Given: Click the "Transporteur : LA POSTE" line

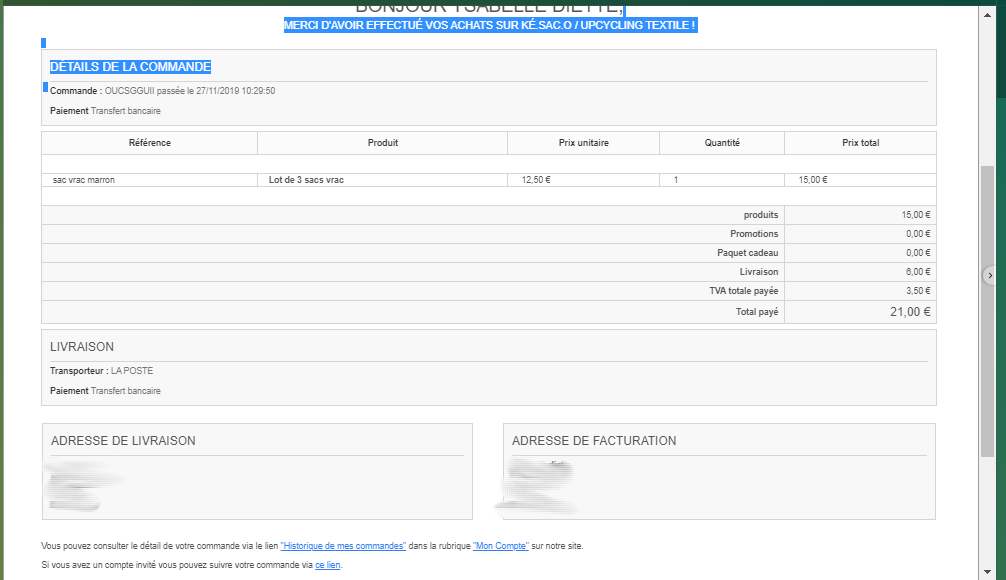Looking at the screenshot, I should [101, 371].
